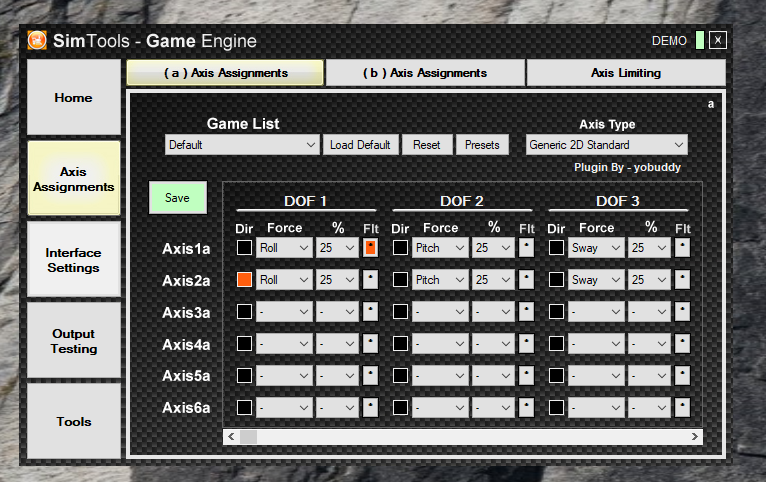Click the horizontal scrollbar thumb
Image resolution: width=766 pixels, height=482 pixels.
pyautogui.click(x=248, y=437)
